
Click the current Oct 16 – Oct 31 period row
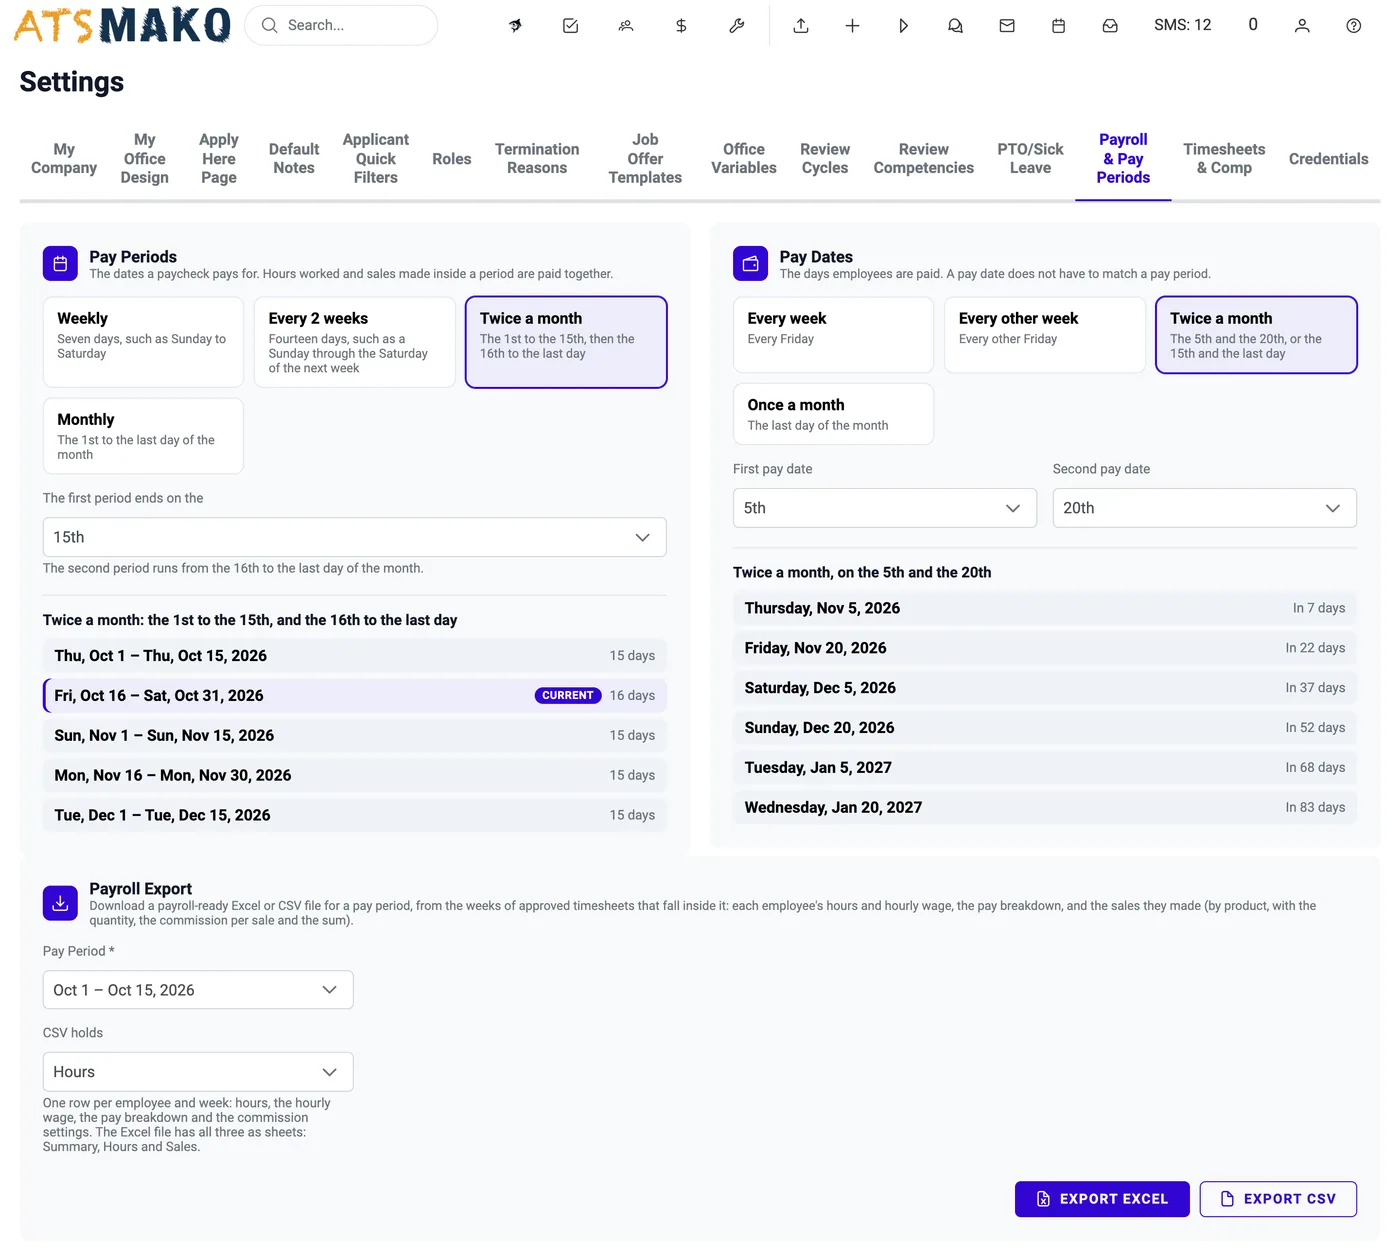354,696
